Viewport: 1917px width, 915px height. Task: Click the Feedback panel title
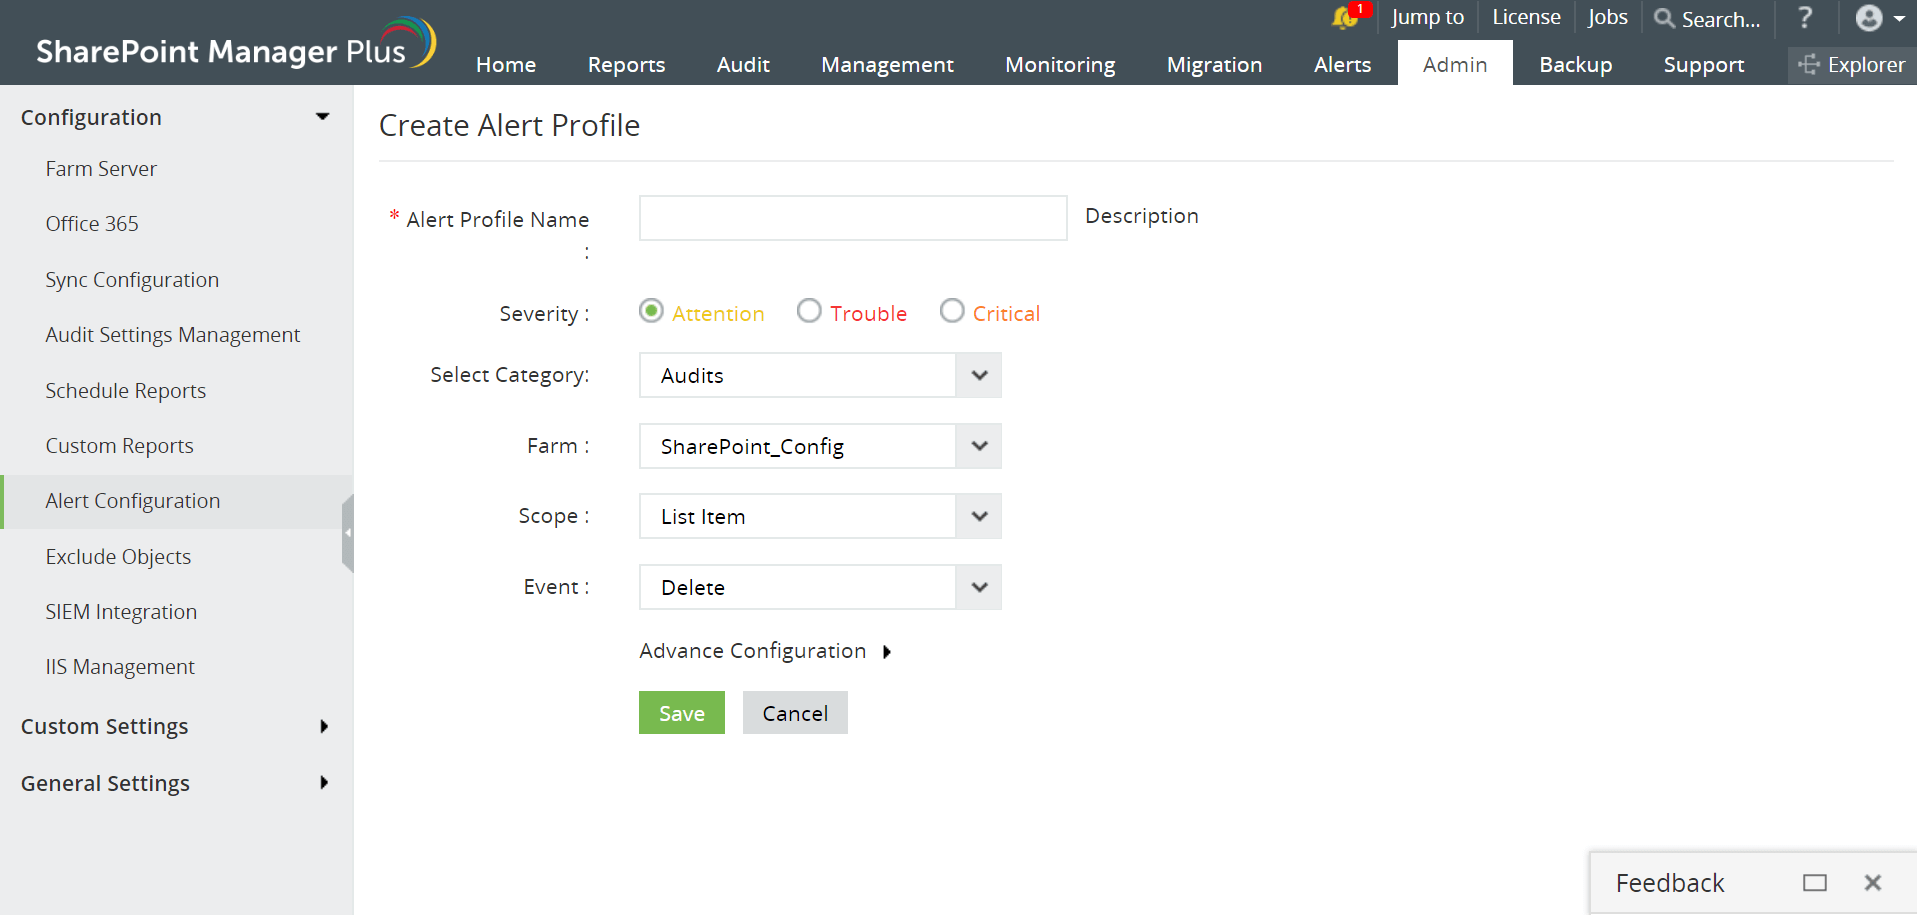point(1670,883)
